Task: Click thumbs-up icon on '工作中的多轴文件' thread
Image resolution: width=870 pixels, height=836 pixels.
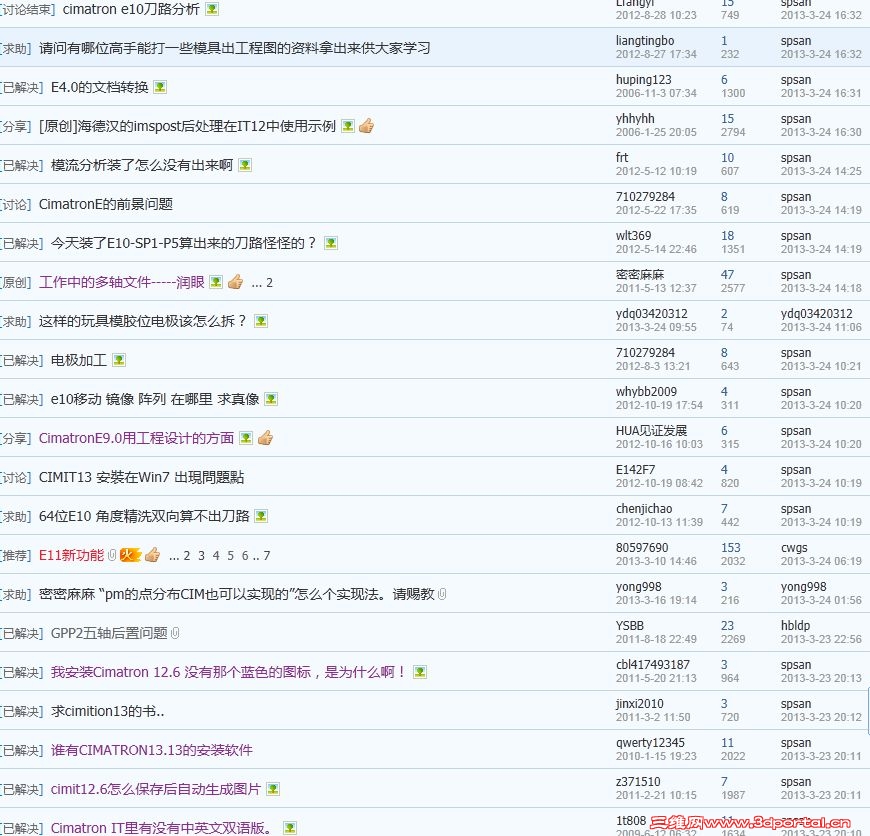Action: point(235,282)
